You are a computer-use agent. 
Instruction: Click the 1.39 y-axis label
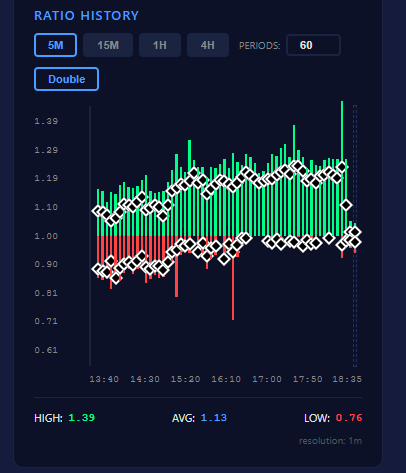46,121
